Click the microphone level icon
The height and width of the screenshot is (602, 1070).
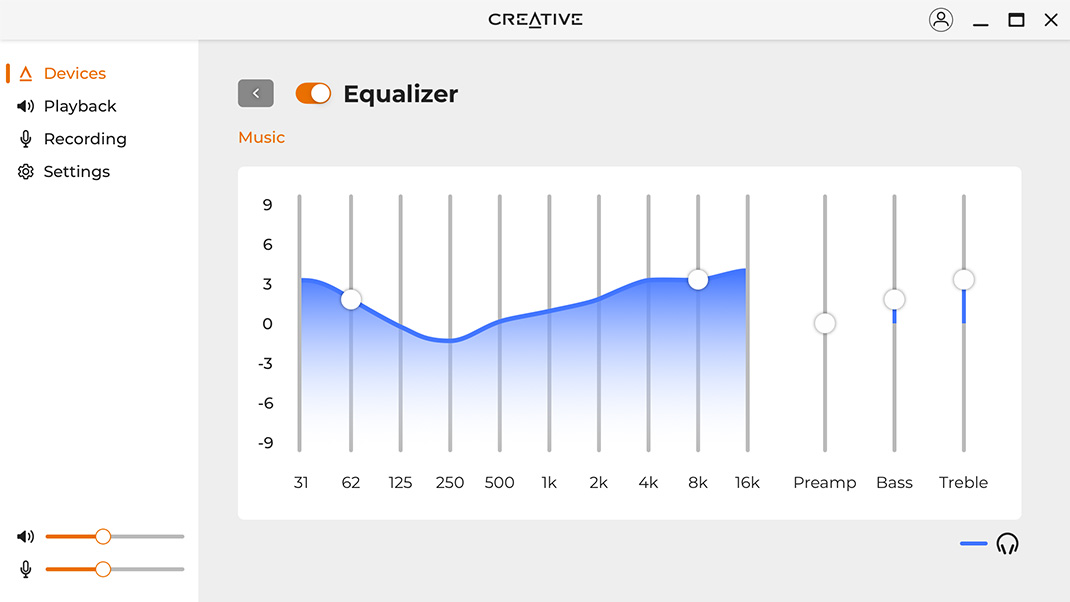coord(25,569)
